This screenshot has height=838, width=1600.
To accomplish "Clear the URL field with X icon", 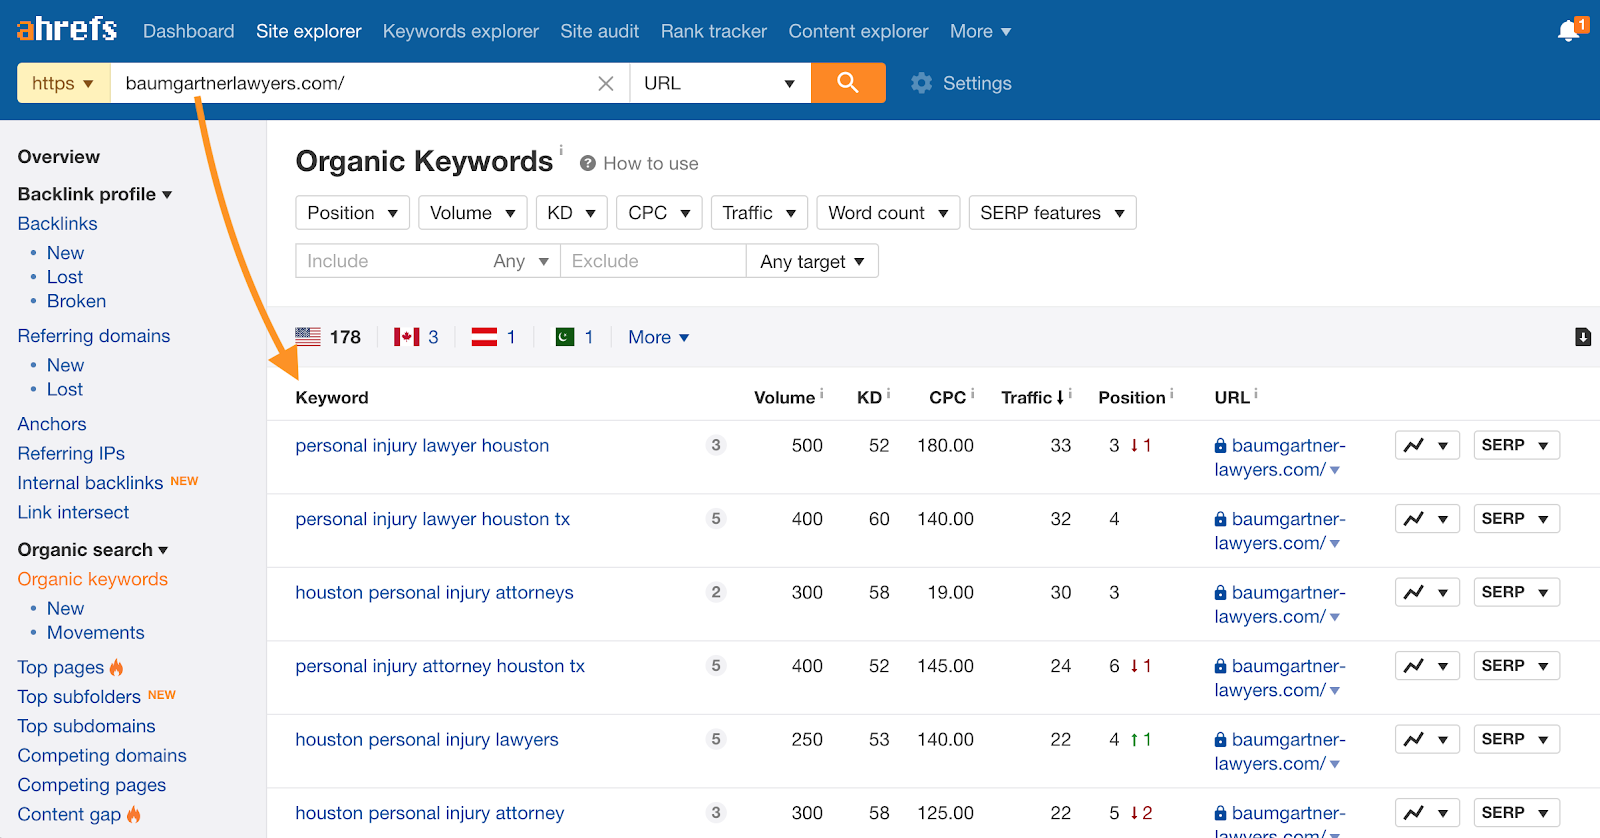I will 605,84.
